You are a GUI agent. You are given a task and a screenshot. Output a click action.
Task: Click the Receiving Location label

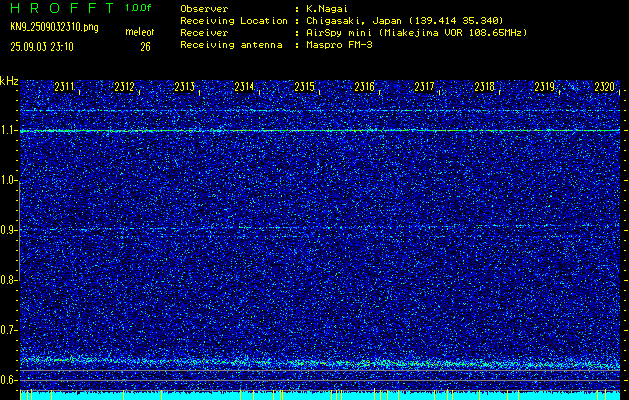point(234,20)
